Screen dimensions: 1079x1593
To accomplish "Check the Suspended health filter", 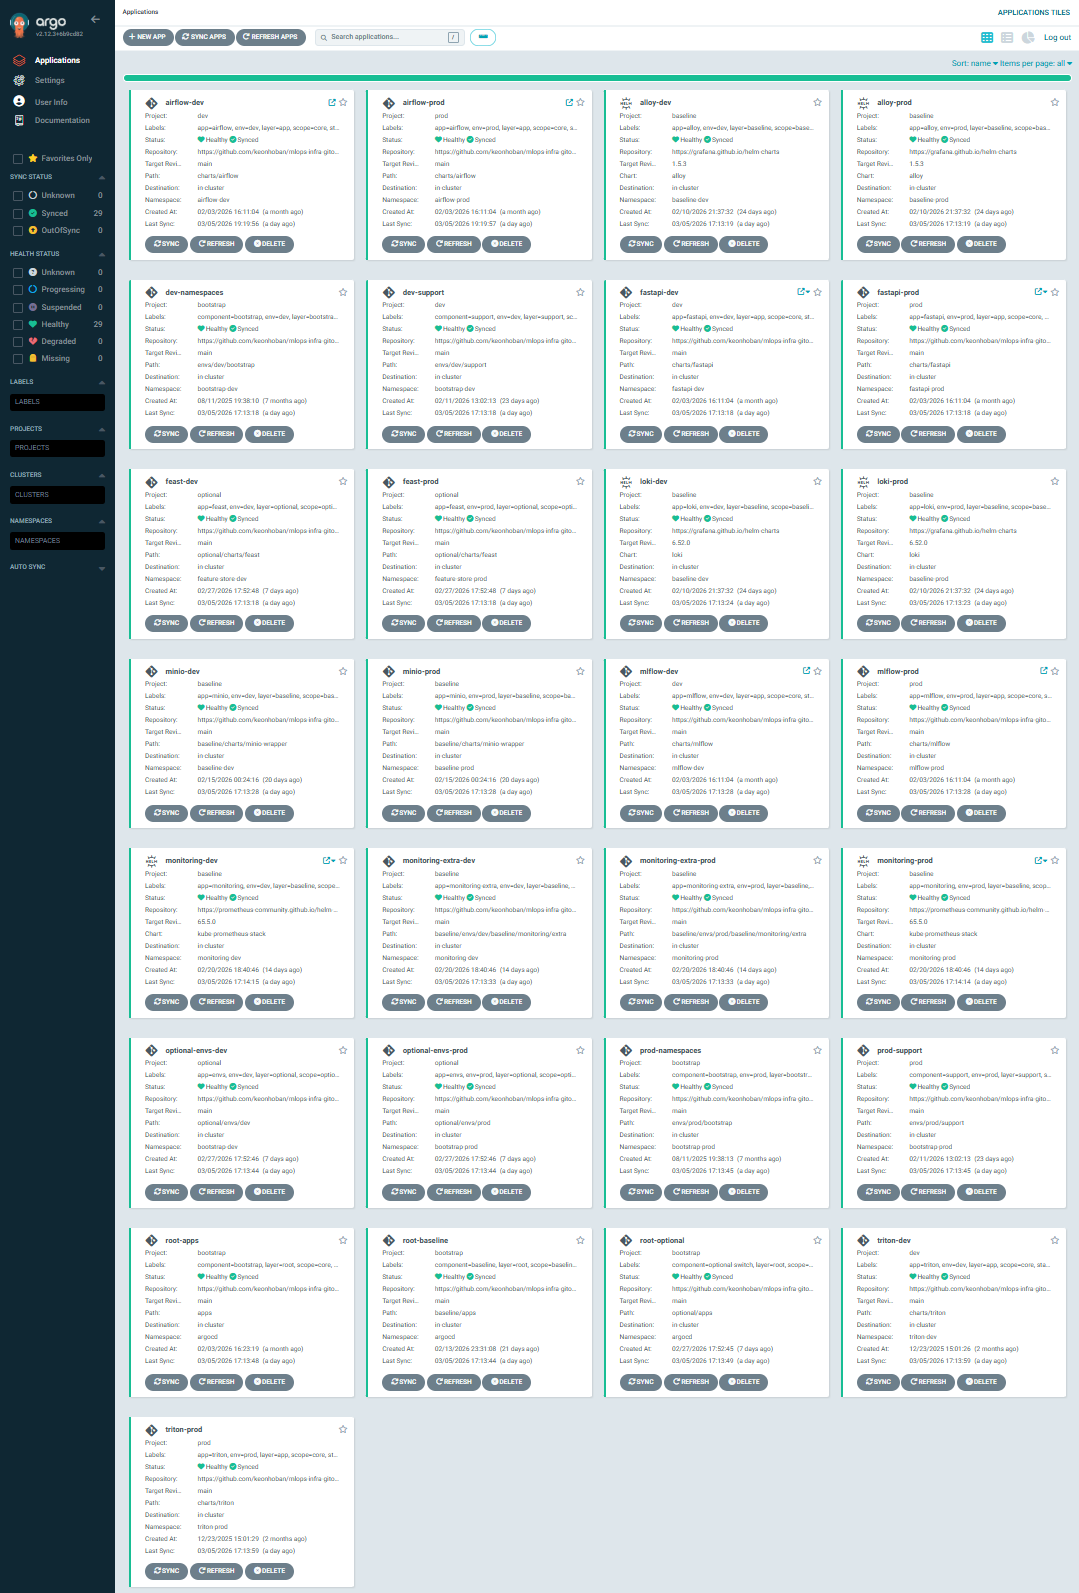I will pos(18,308).
